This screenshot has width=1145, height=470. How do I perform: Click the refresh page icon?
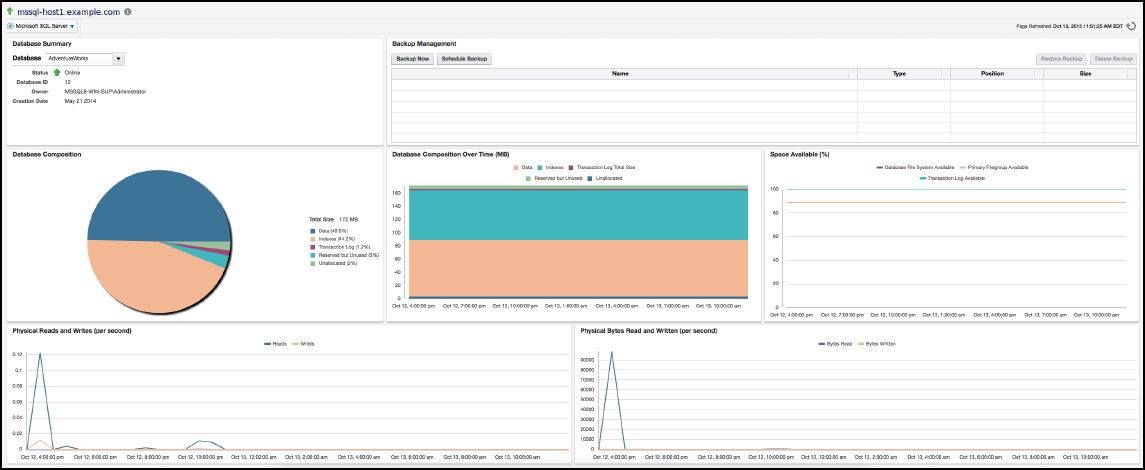point(1131,26)
